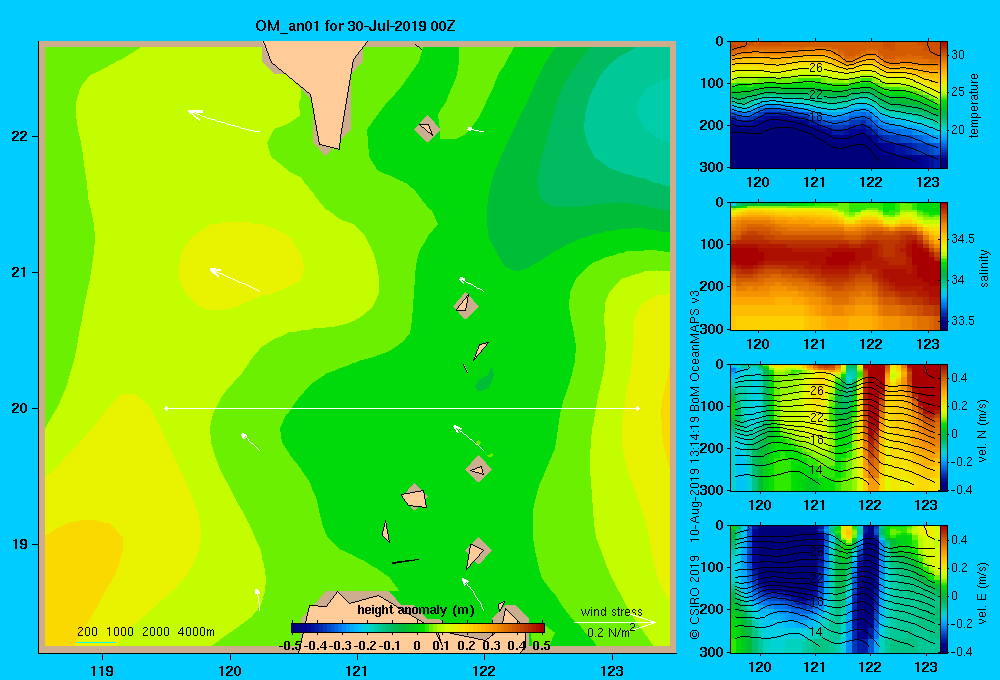Click the 30 tick on temperature scale

[958, 55]
